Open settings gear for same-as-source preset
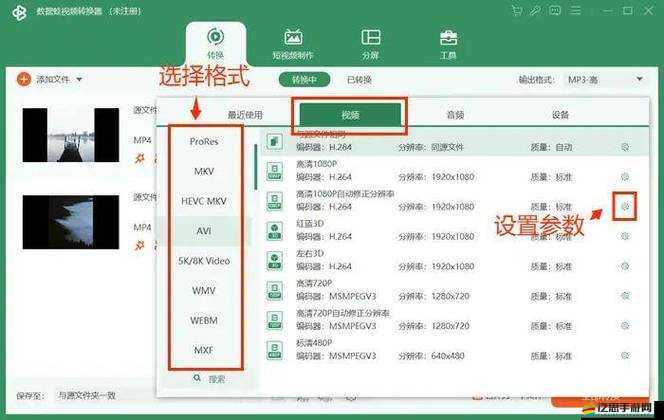Image resolution: width=664 pixels, height=420 pixels. (625, 147)
